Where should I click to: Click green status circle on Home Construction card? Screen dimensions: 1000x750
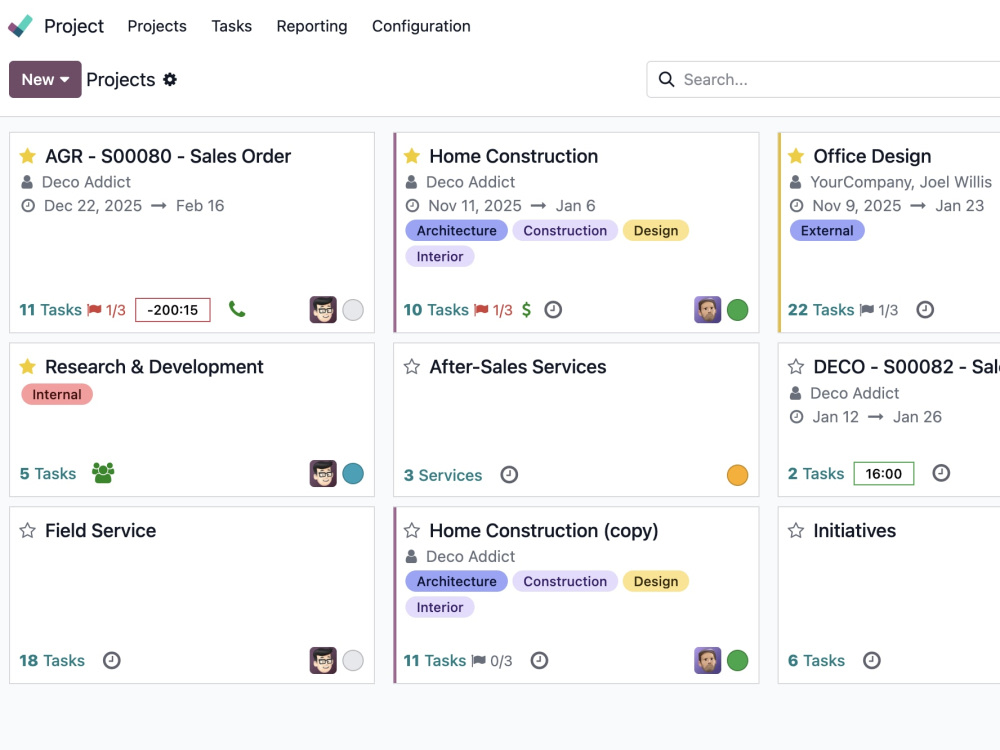737,310
